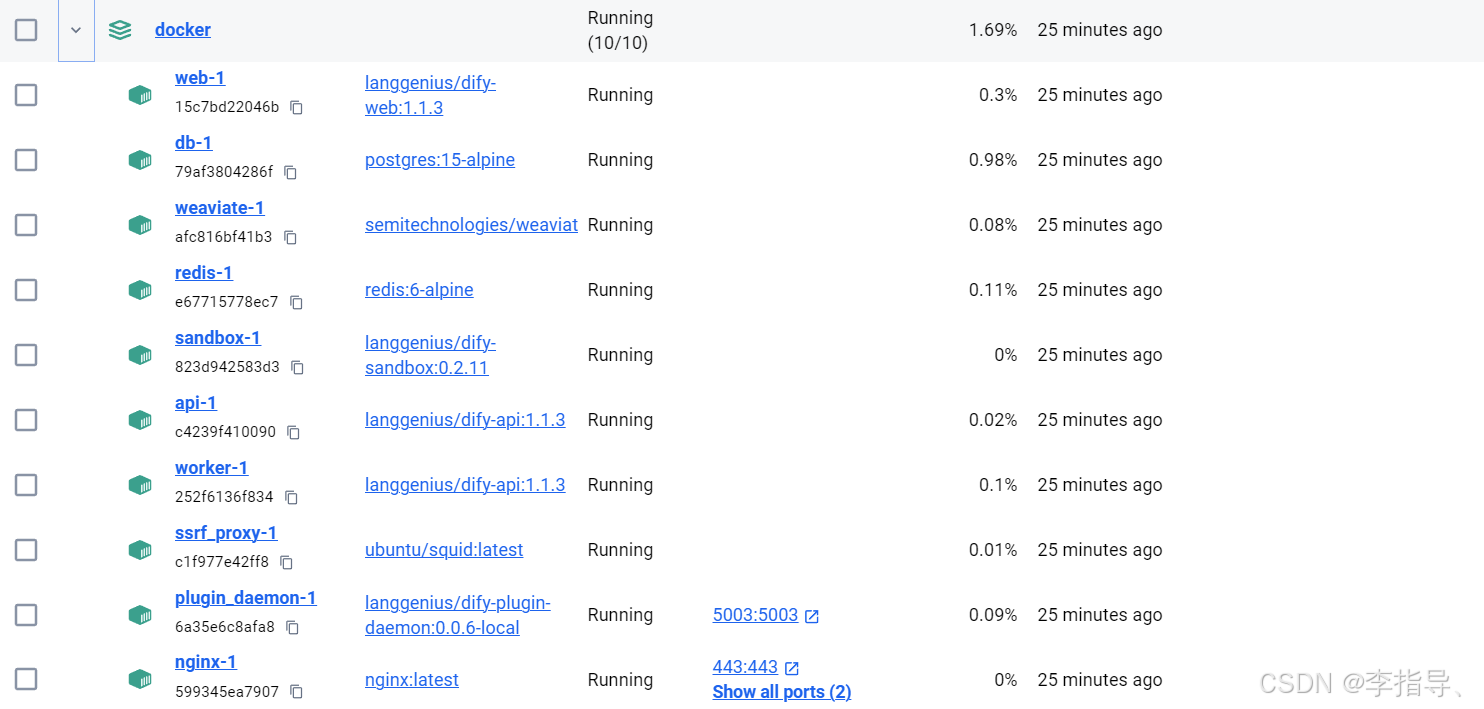Tick the sandbox-1 row checkbox
The width and height of the screenshot is (1484, 709).
(26, 355)
